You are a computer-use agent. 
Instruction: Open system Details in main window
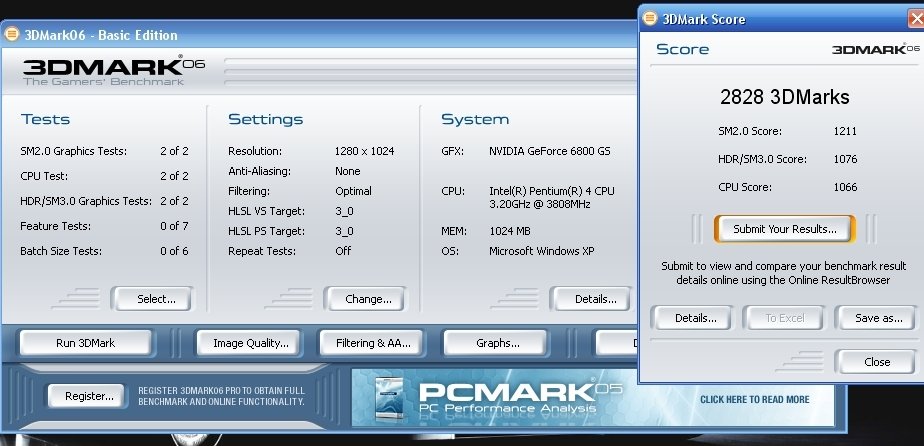(x=594, y=299)
